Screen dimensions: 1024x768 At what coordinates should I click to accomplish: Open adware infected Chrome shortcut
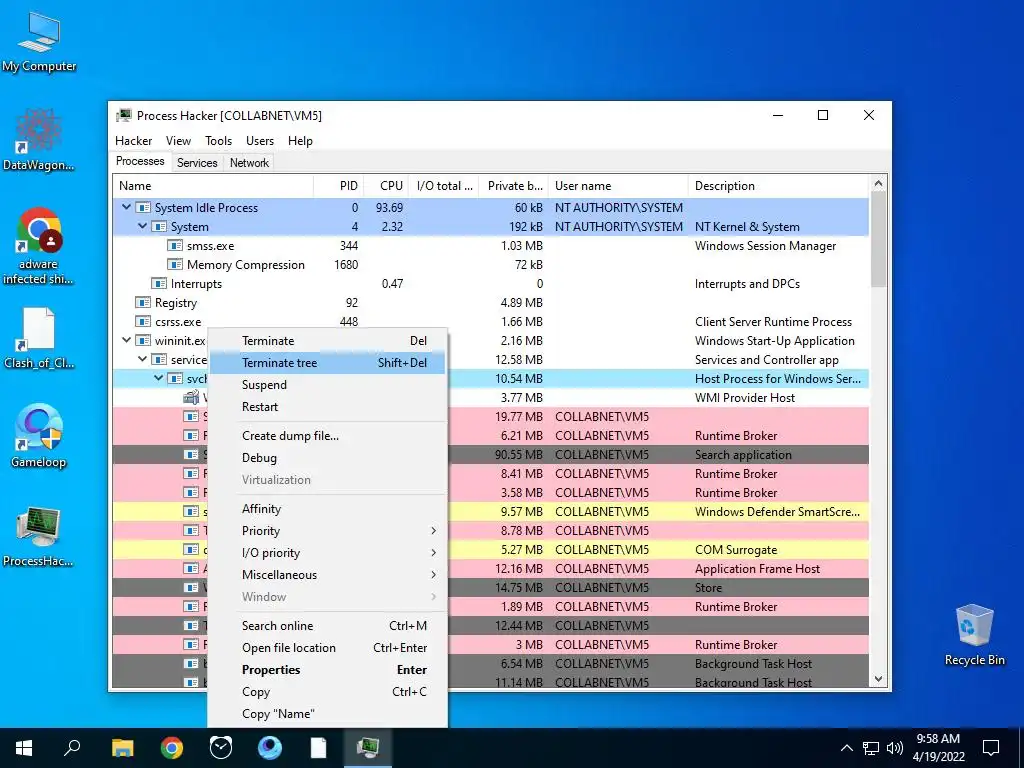pos(39,245)
